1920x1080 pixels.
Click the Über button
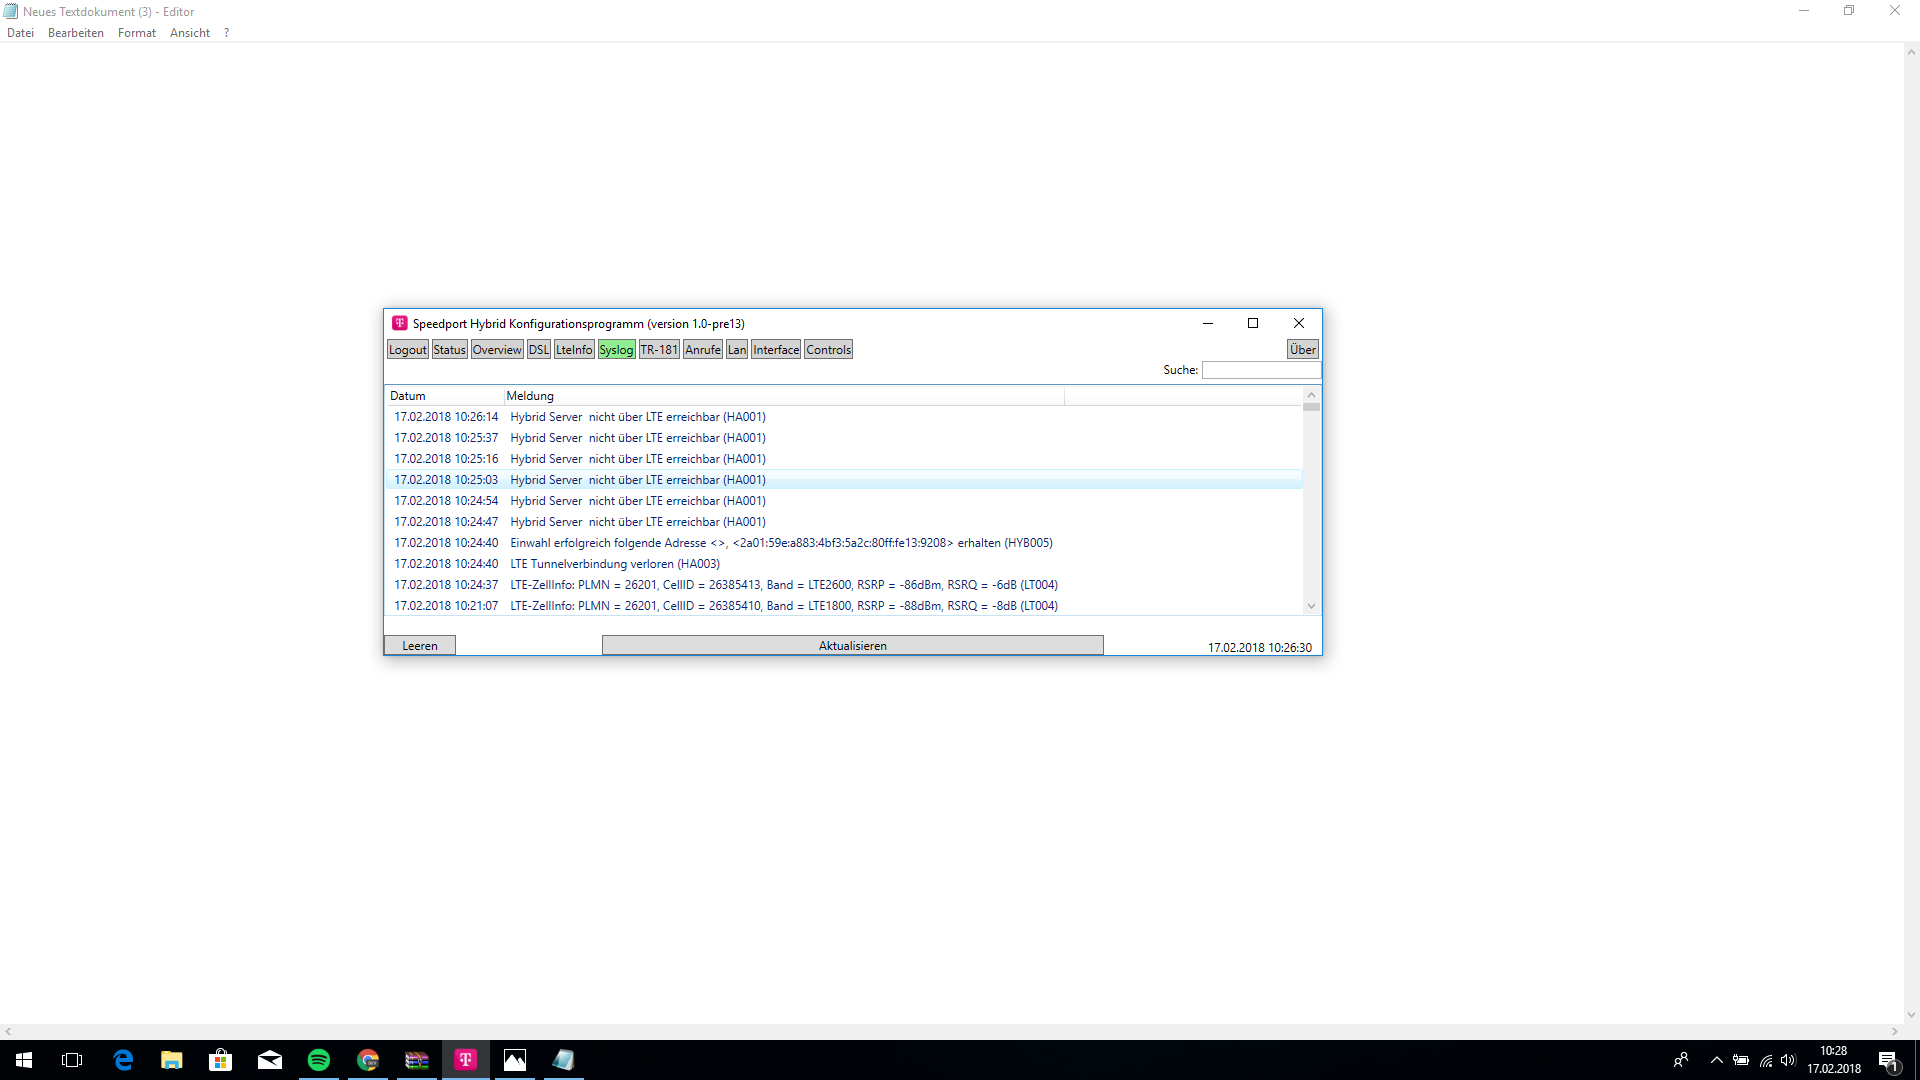pyautogui.click(x=1303, y=350)
